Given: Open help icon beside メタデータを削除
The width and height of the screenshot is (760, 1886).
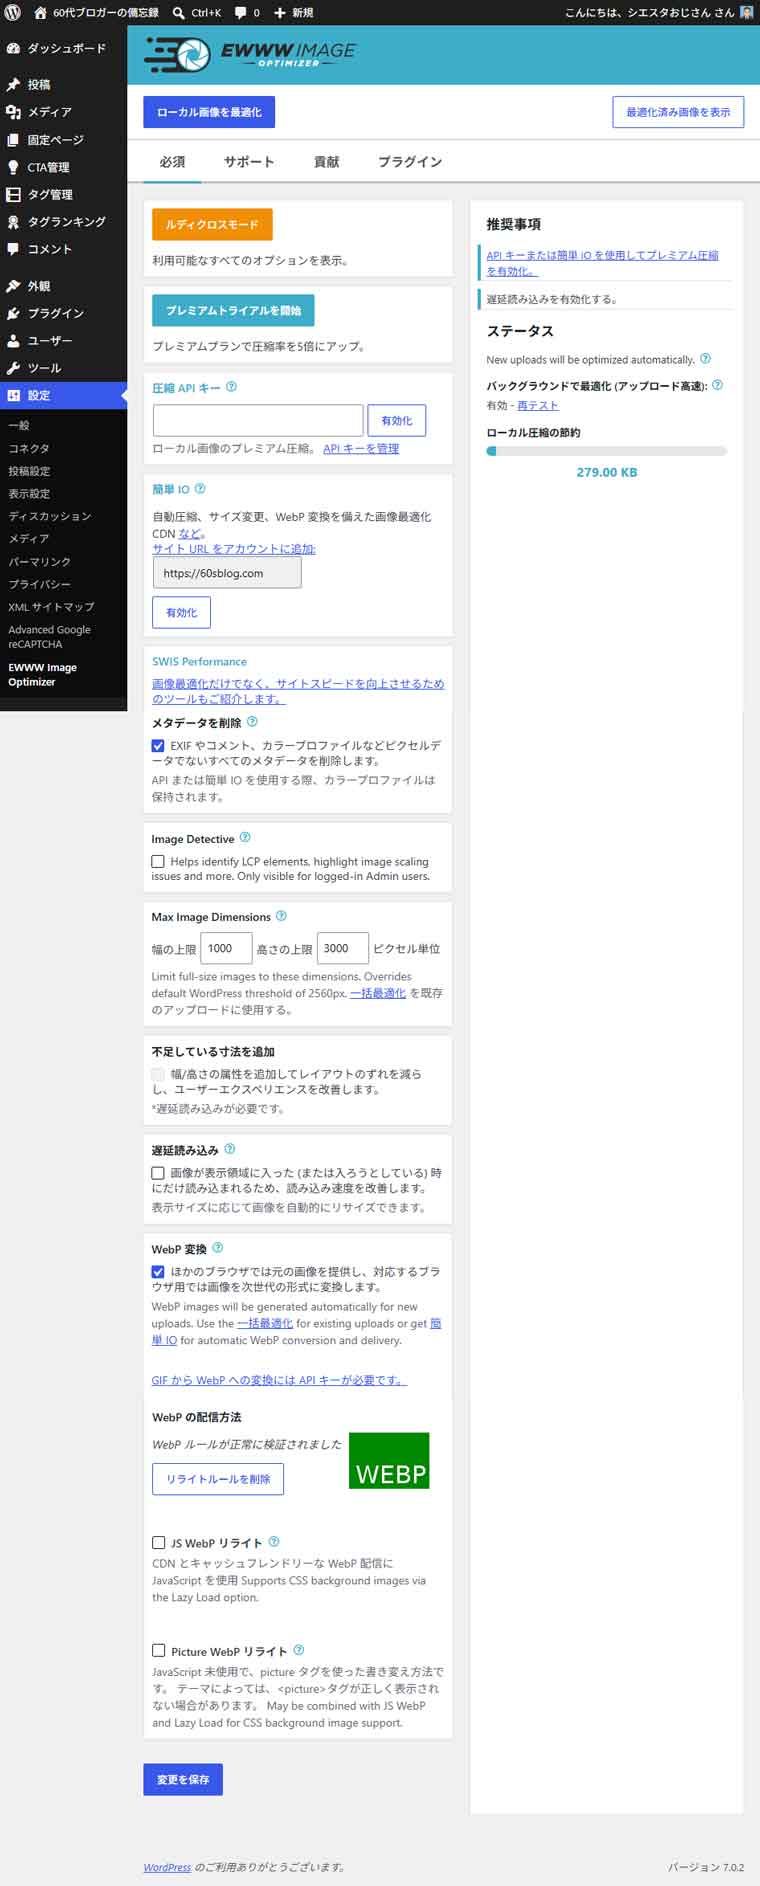Looking at the screenshot, I should (x=252, y=722).
